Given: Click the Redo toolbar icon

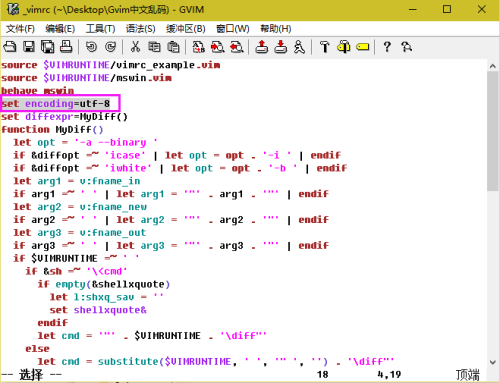Looking at the screenshot, I should (110, 47).
